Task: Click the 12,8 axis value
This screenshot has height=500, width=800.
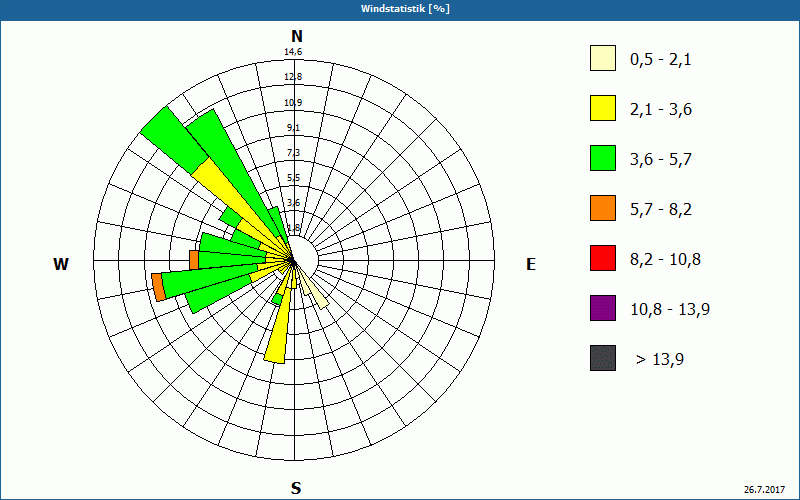Action: point(293,77)
